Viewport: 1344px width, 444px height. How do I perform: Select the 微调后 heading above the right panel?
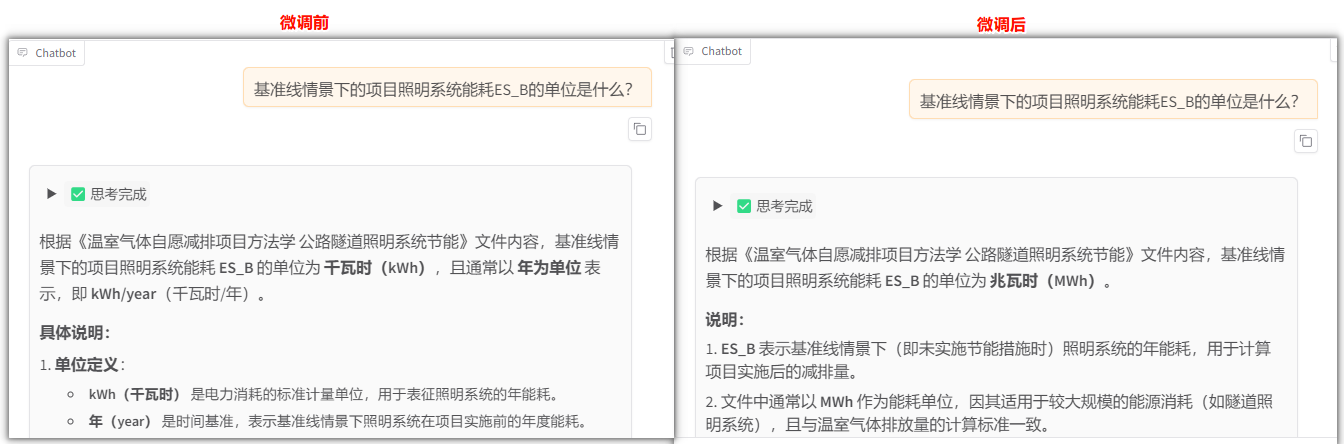(1001, 25)
